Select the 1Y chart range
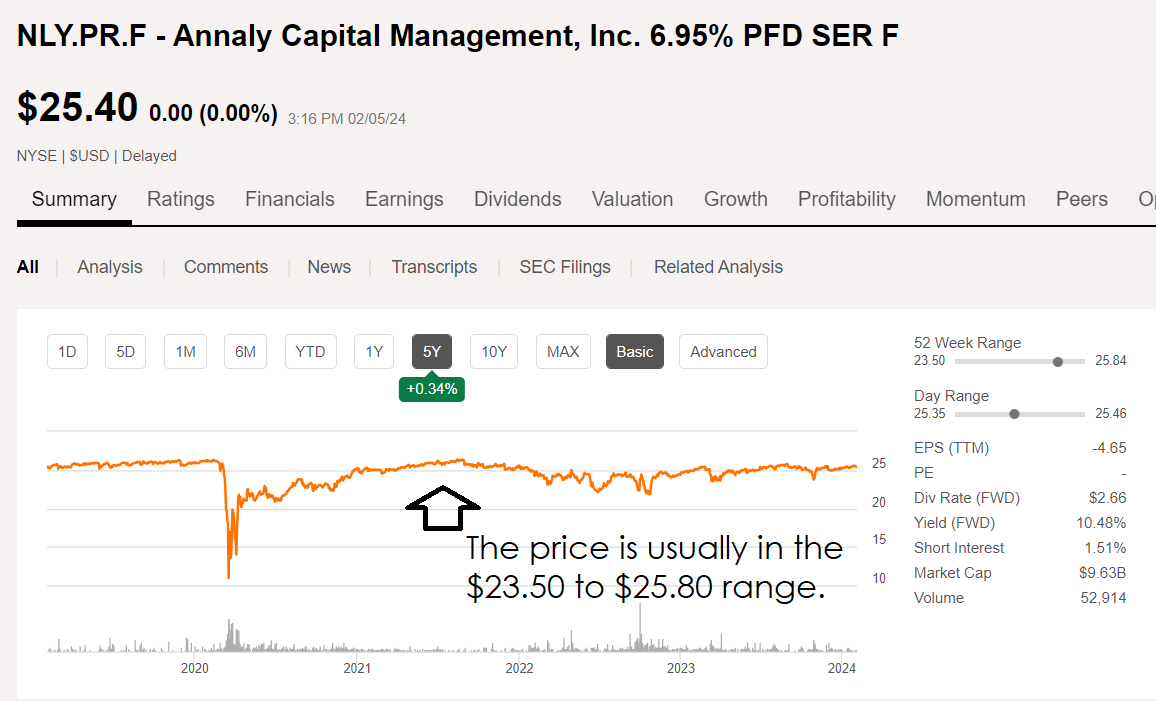 click(374, 352)
